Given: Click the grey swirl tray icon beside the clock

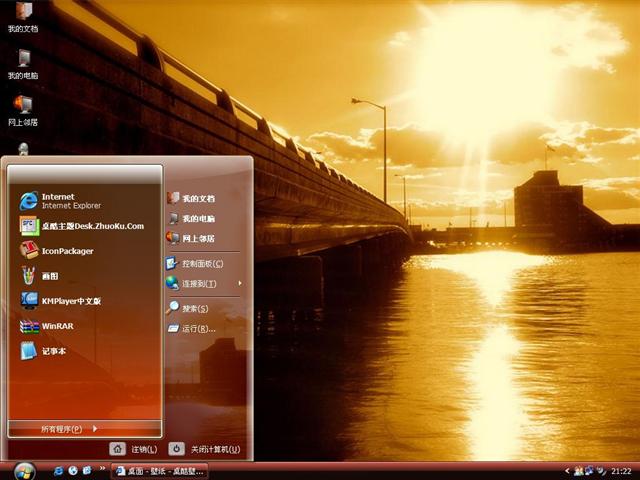Looking at the screenshot, I should pyautogui.click(x=601, y=471).
